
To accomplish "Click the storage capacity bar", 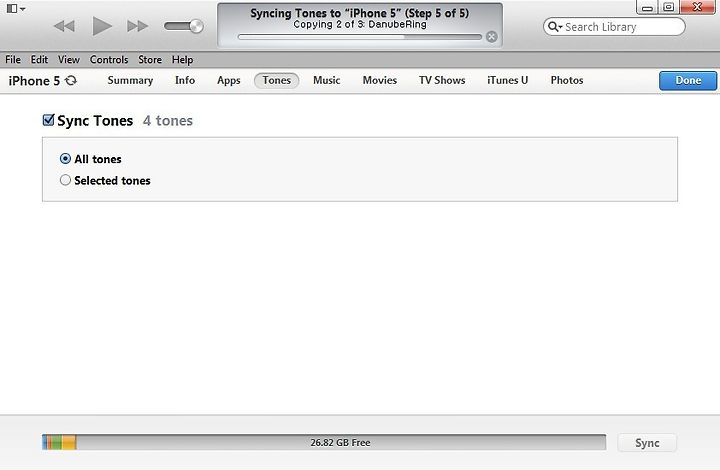I will coord(324,442).
